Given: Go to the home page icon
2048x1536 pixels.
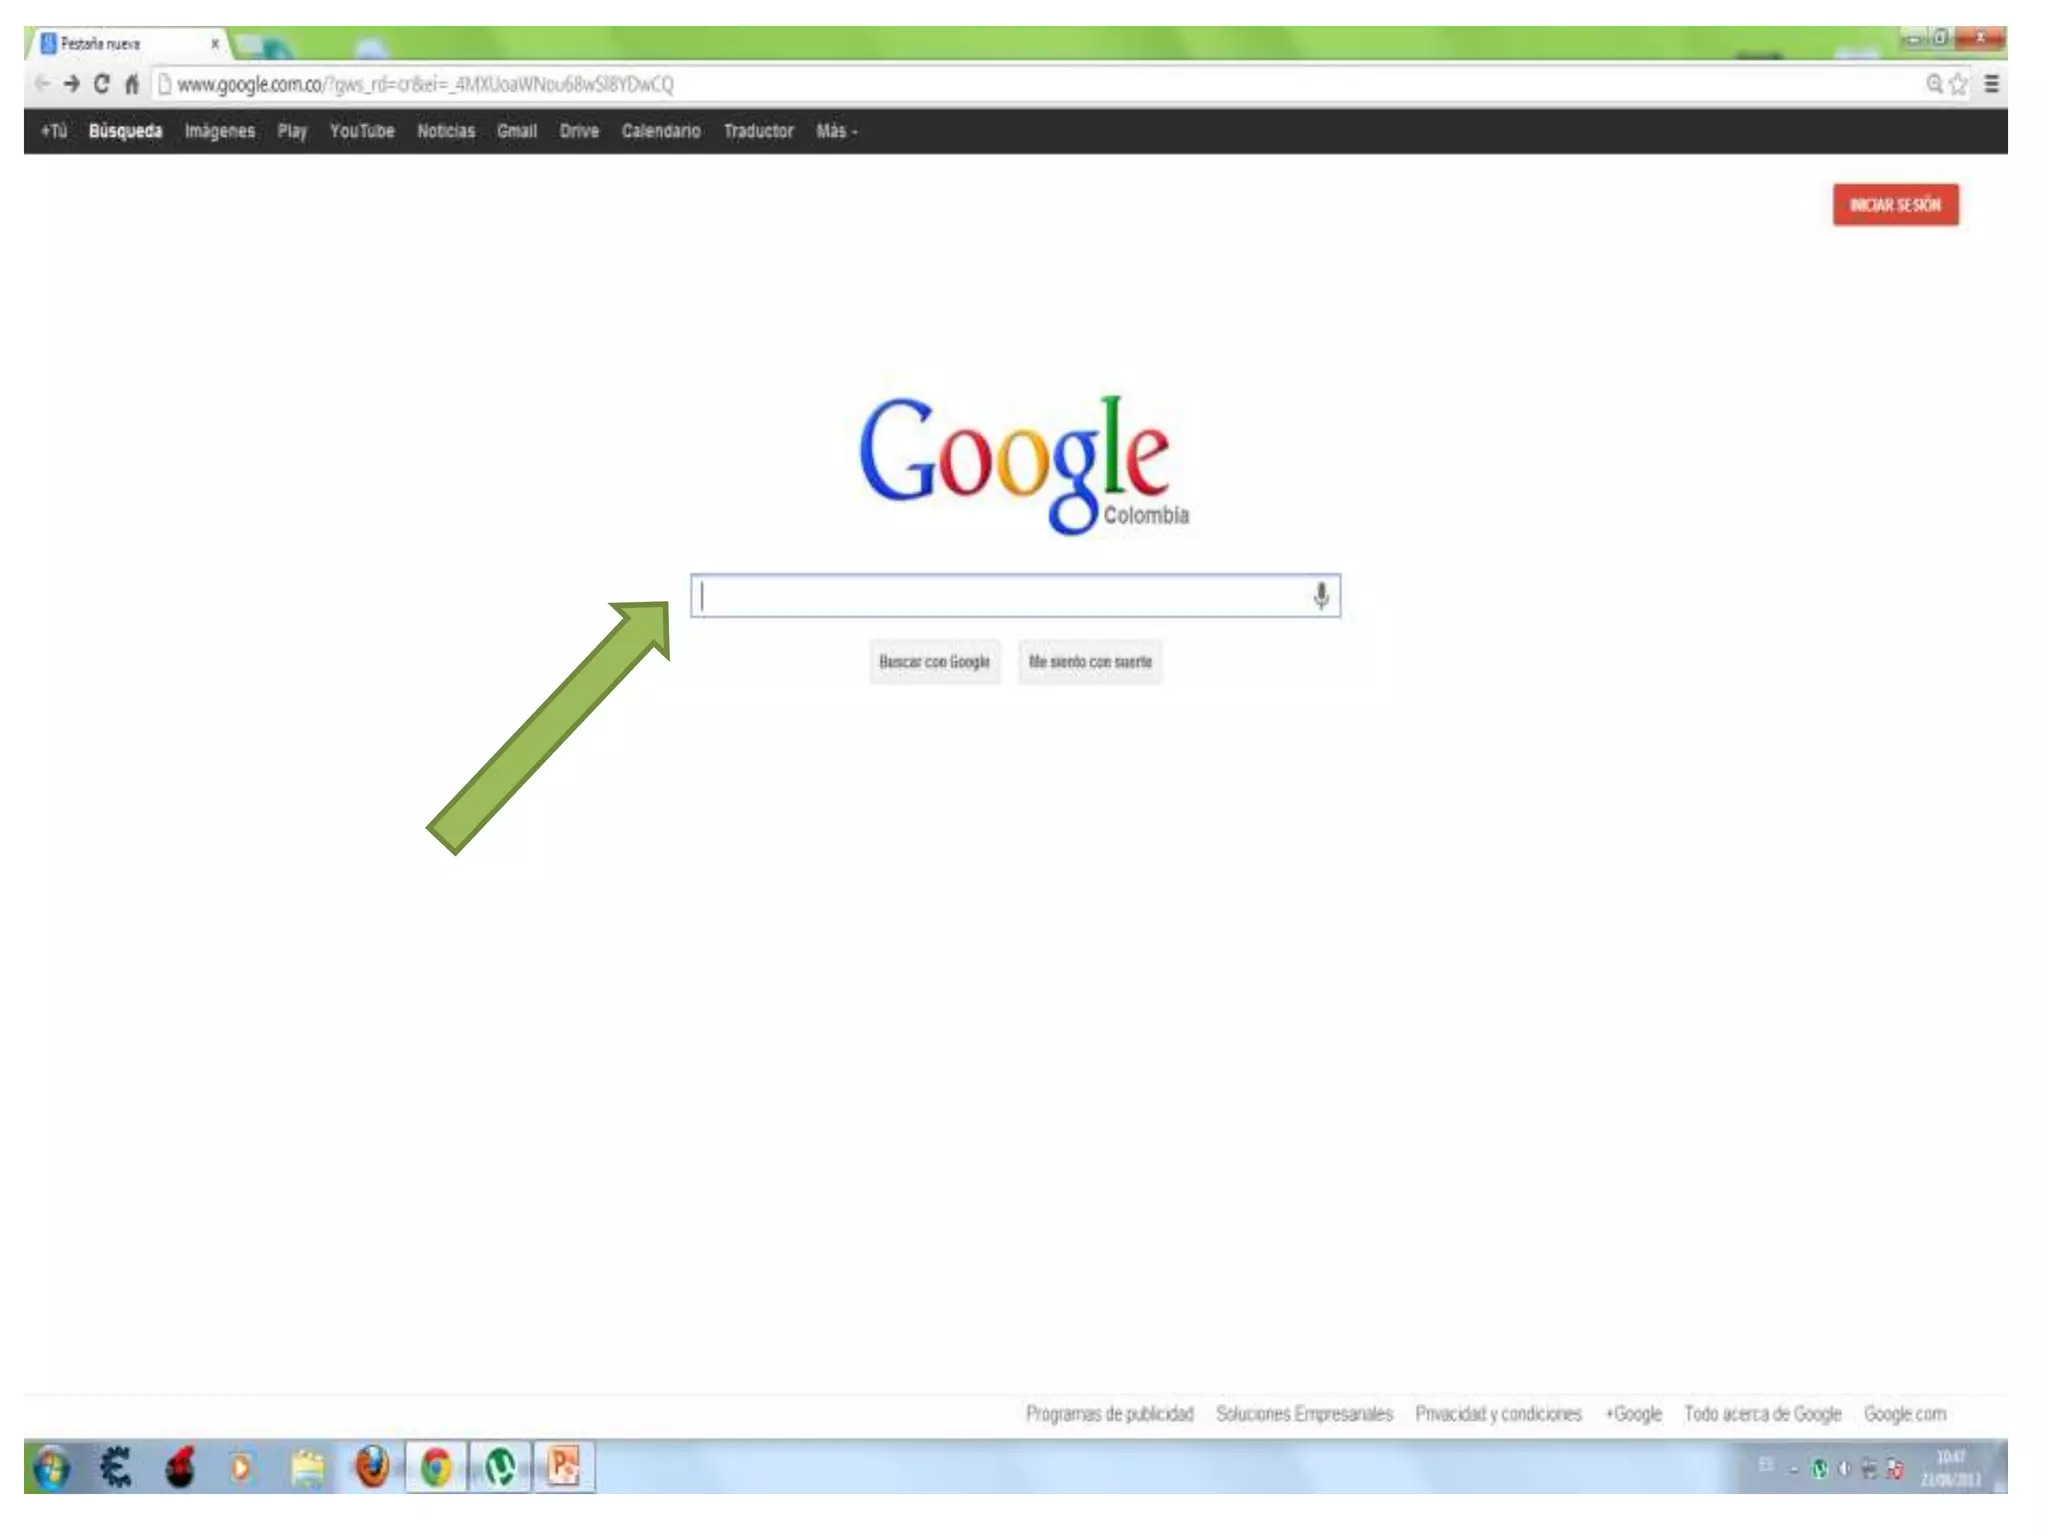Looking at the screenshot, I should click(131, 84).
